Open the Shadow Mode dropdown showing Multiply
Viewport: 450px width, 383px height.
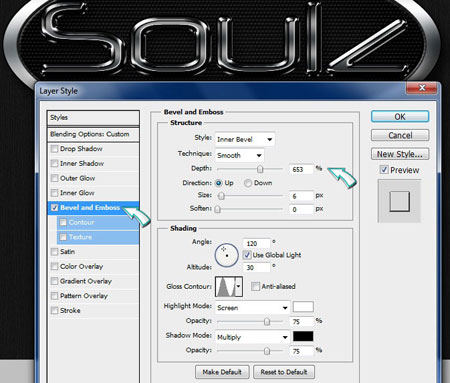(x=252, y=337)
